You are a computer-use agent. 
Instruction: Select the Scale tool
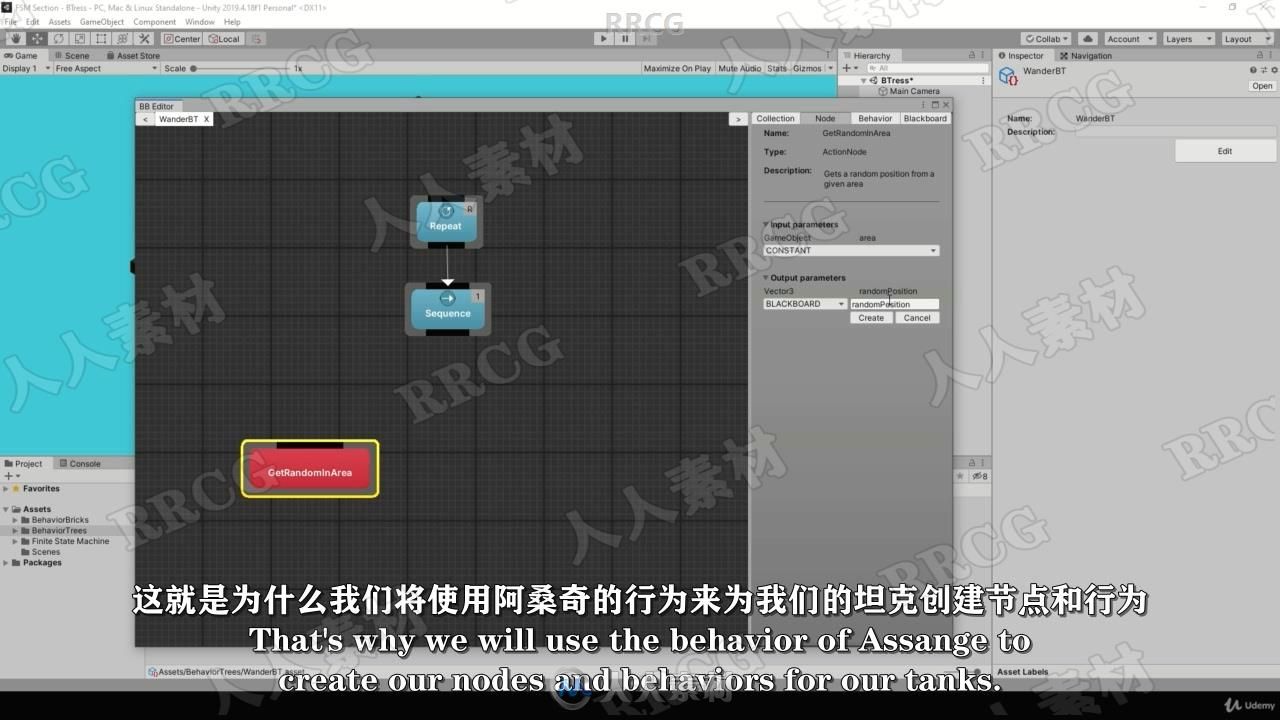point(80,39)
